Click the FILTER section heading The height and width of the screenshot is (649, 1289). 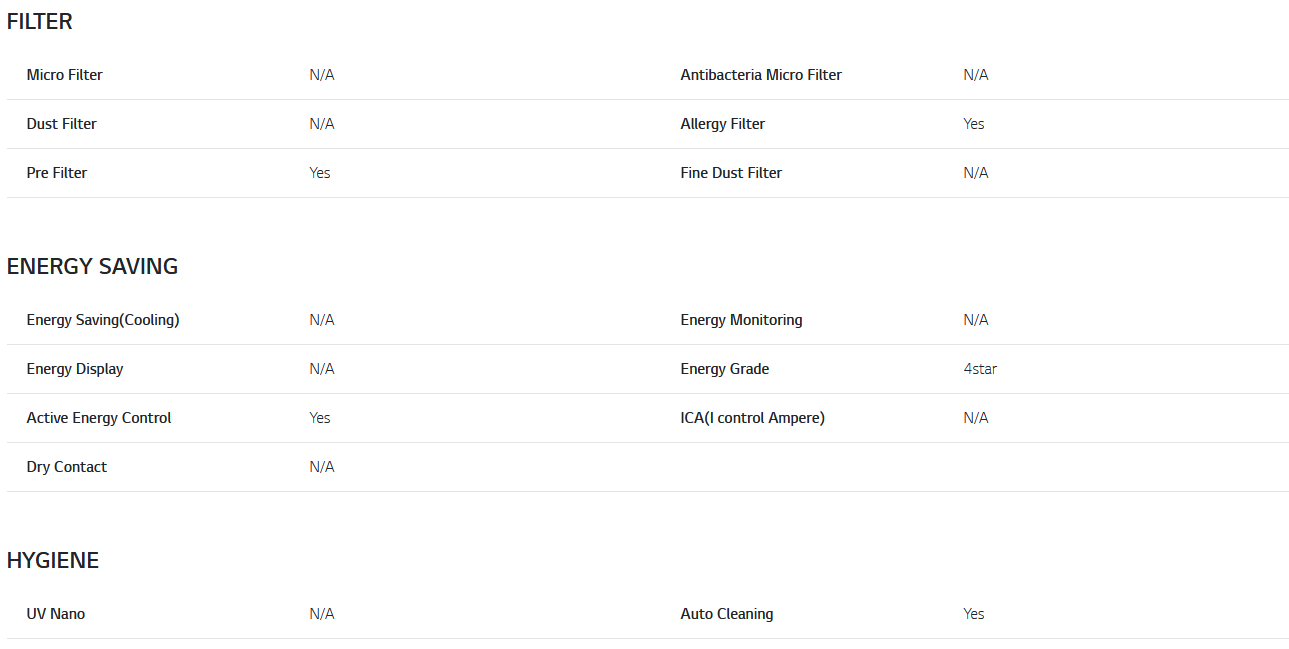[40, 21]
